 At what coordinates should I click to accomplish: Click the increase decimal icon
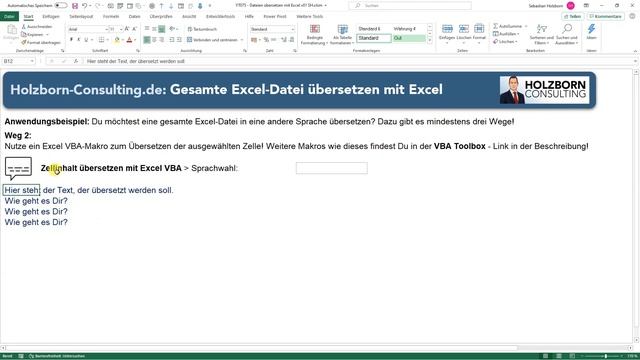[x=284, y=40]
